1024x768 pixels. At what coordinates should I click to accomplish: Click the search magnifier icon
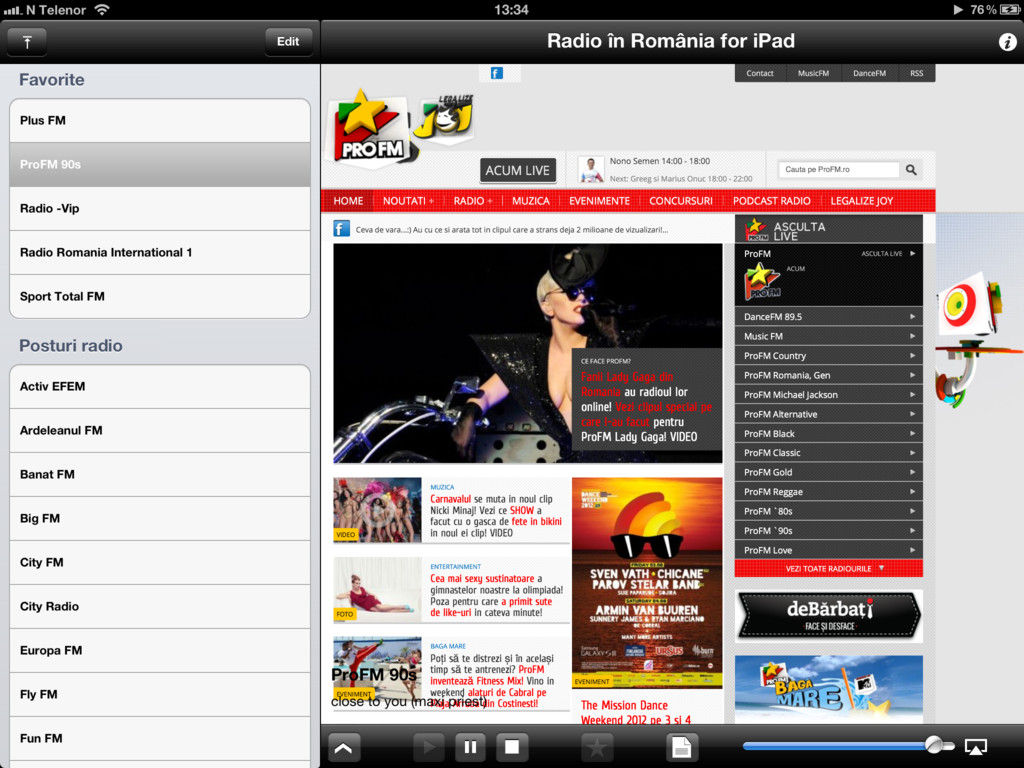pos(911,170)
